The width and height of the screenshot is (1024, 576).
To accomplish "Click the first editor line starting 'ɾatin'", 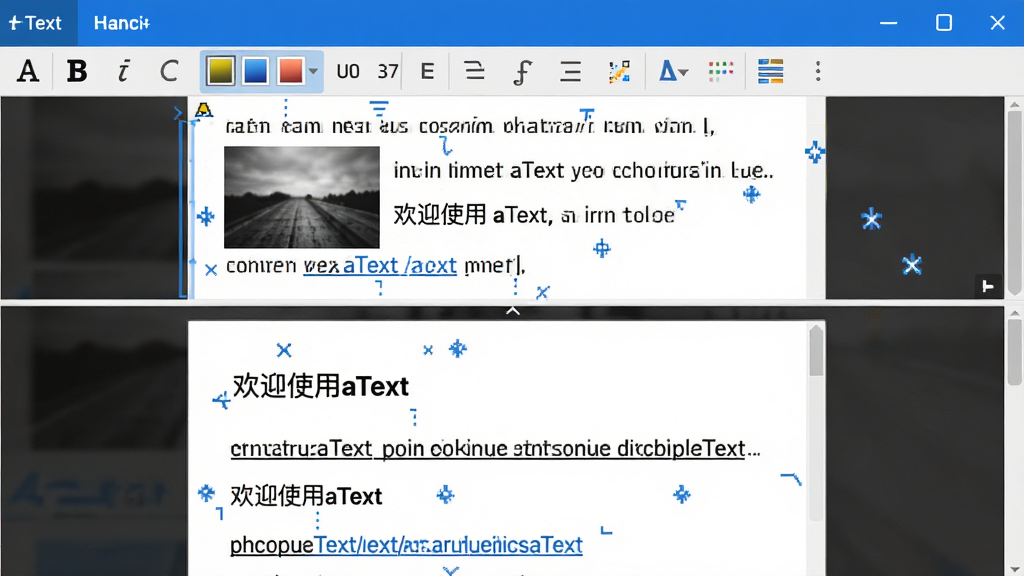I will [x=470, y=126].
